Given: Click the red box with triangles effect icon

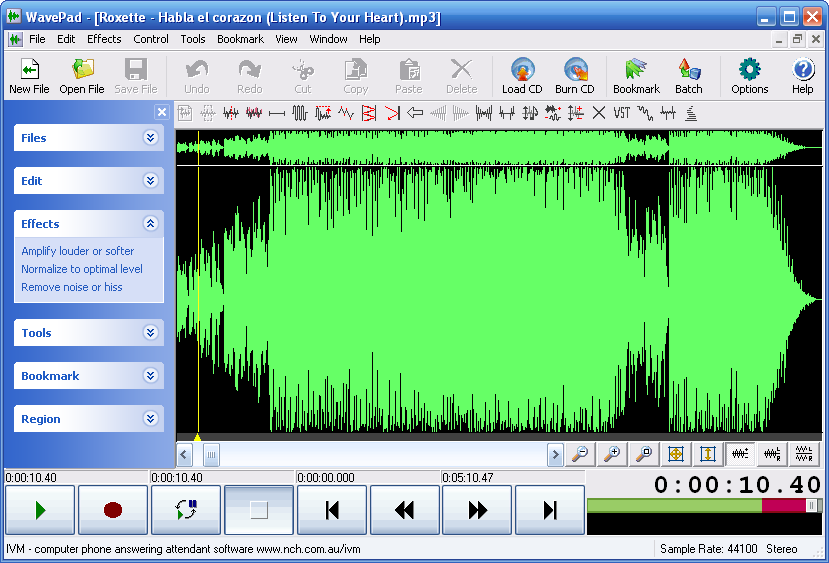Looking at the screenshot, I should (x=369, y=113).
